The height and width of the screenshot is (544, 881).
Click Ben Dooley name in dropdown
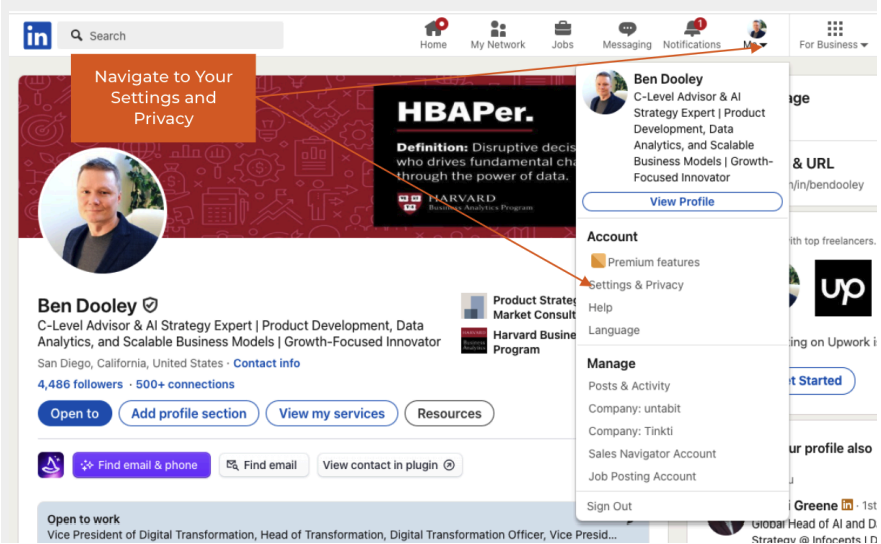click(x=668, y=79)
